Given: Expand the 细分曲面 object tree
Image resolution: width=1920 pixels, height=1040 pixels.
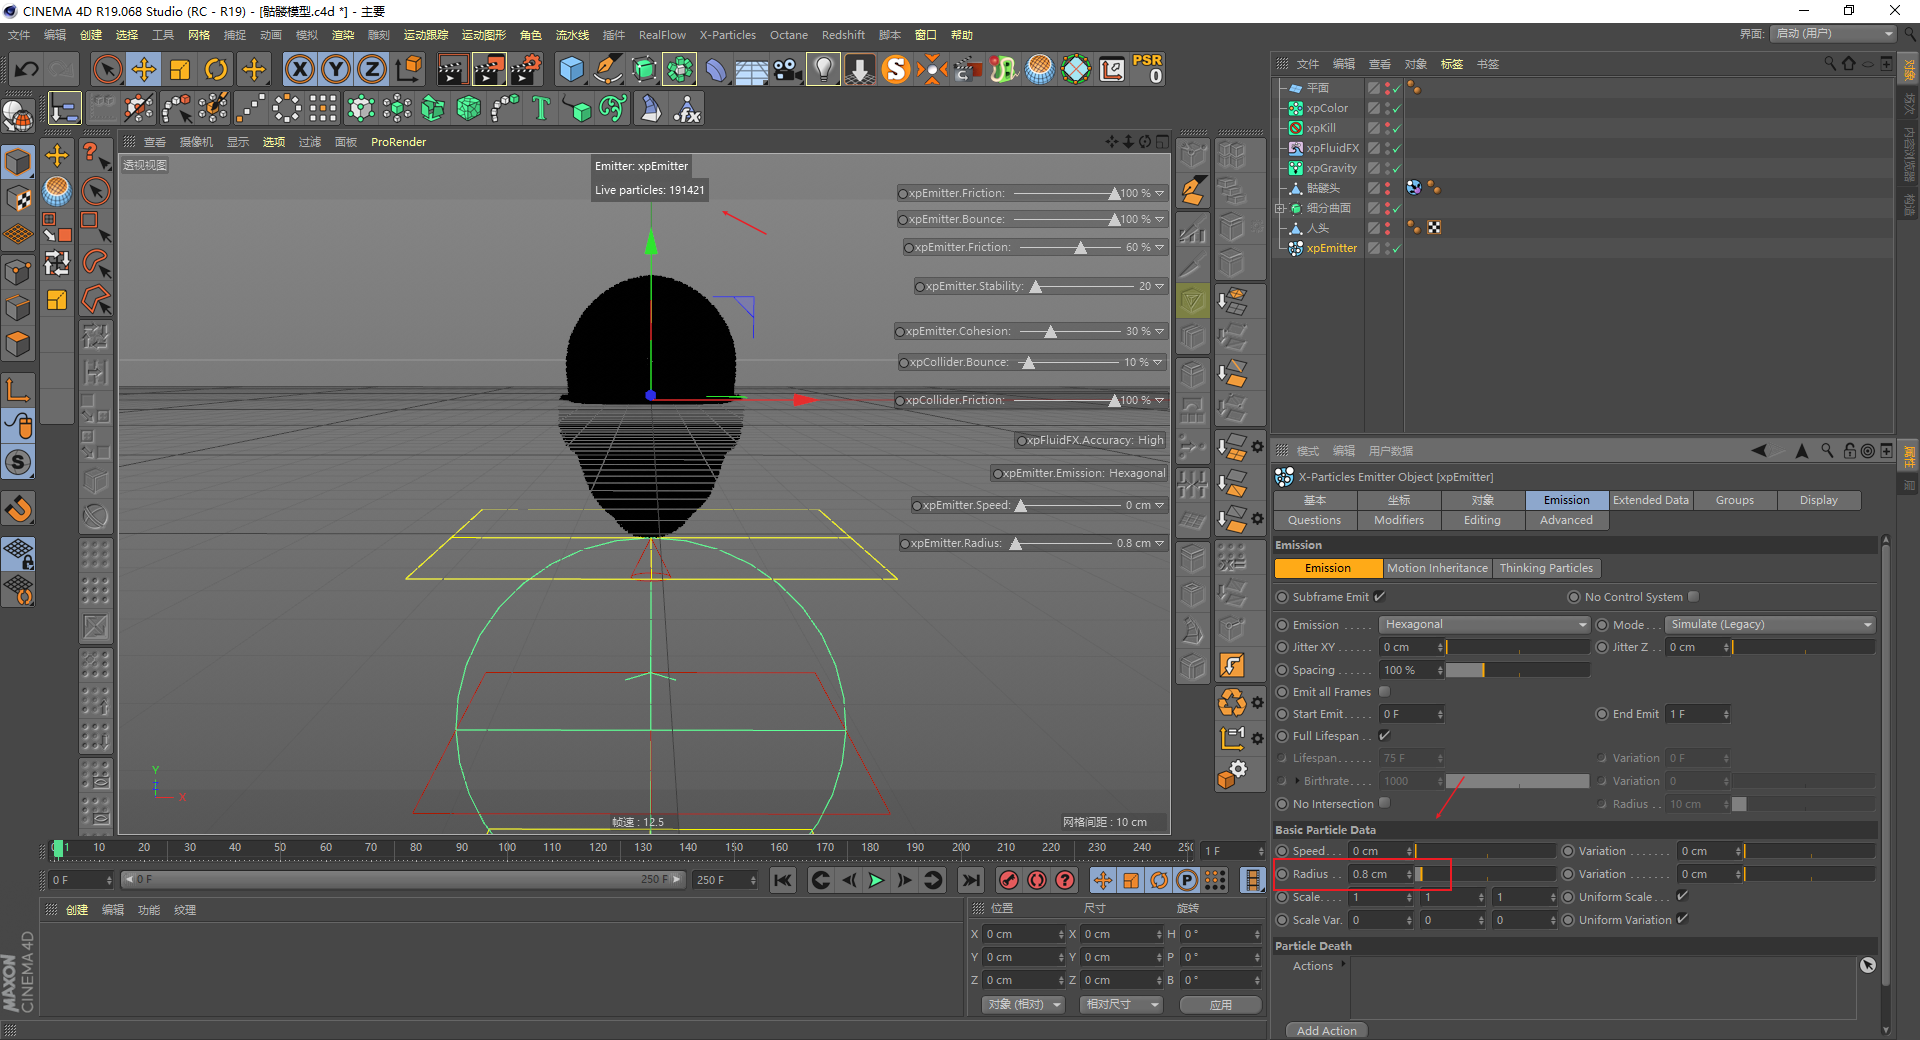Looking at the screenshot, I should [x=1279, y=208].
